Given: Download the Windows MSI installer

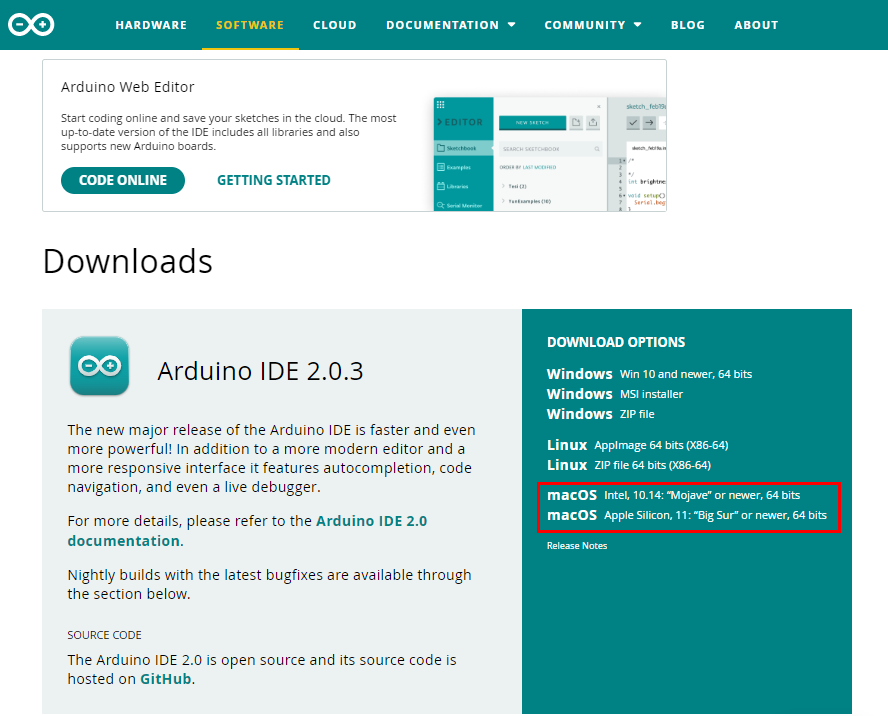Looking at the screenshot, I should [x=614, y=394].
